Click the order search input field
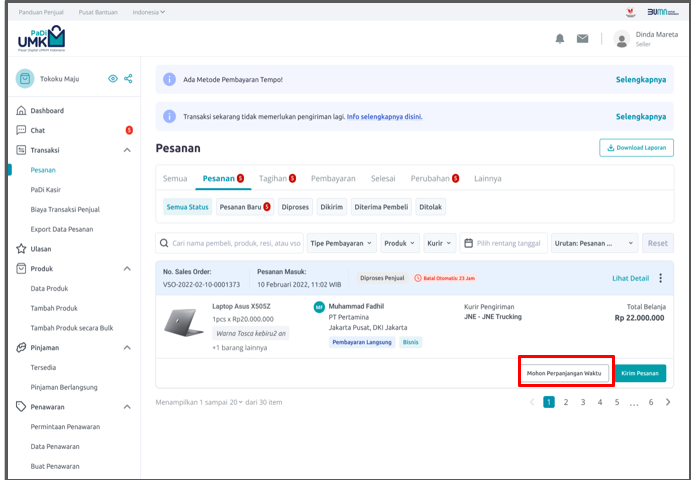 (x=229, y=243)
